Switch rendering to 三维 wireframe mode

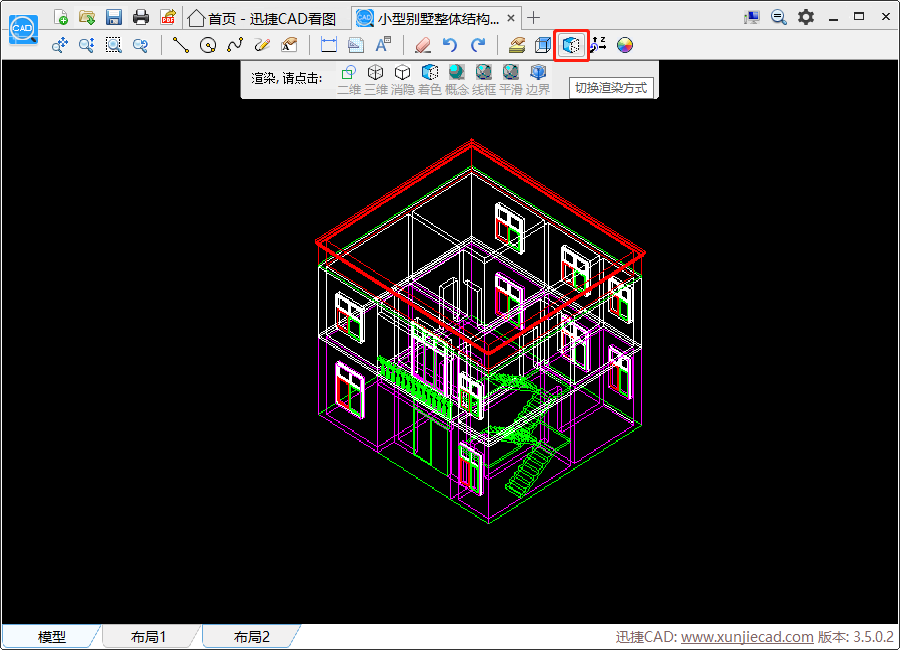(x=375, y=80)
